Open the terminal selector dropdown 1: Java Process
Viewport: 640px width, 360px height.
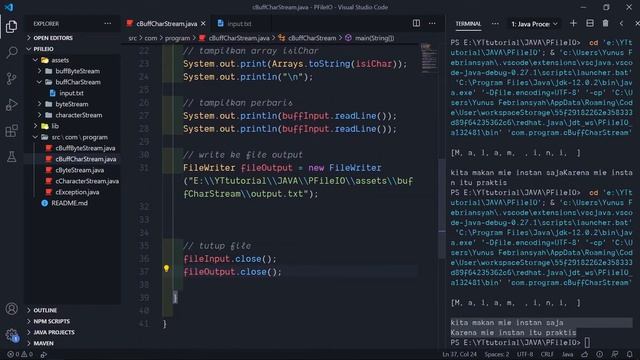[534, 24]
